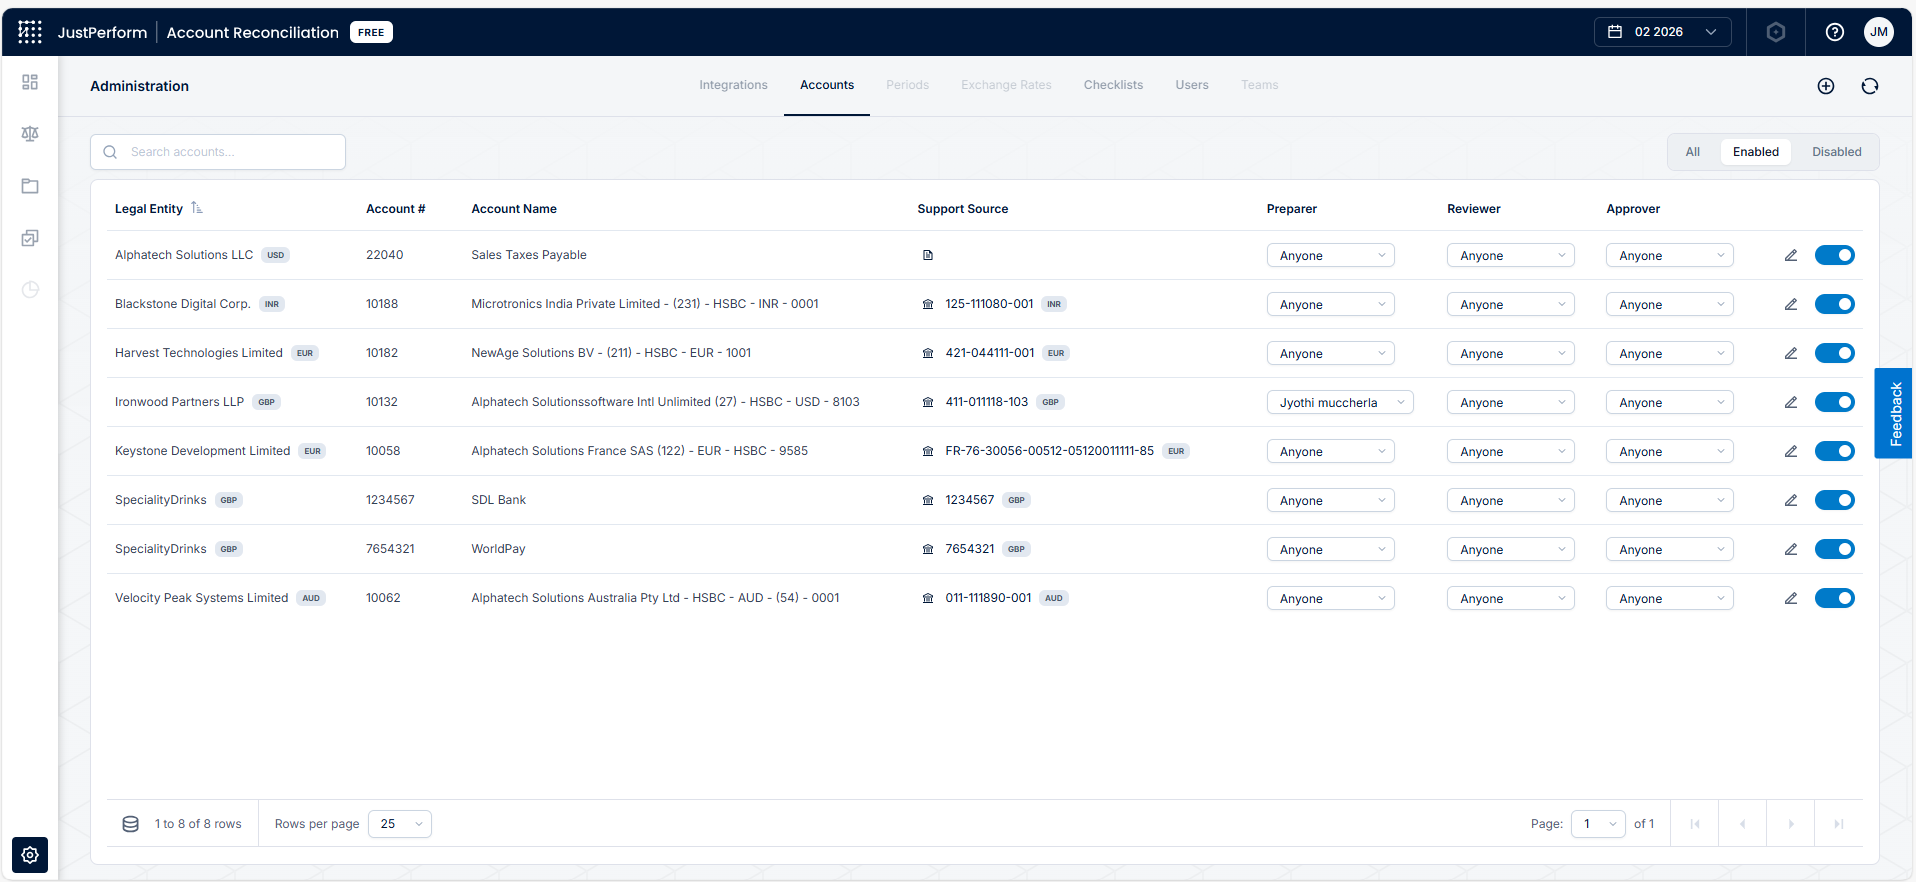Open Reviewer dropdown for account 10188
This screenshot has width=1916, height=882.
click(1510, 304)
